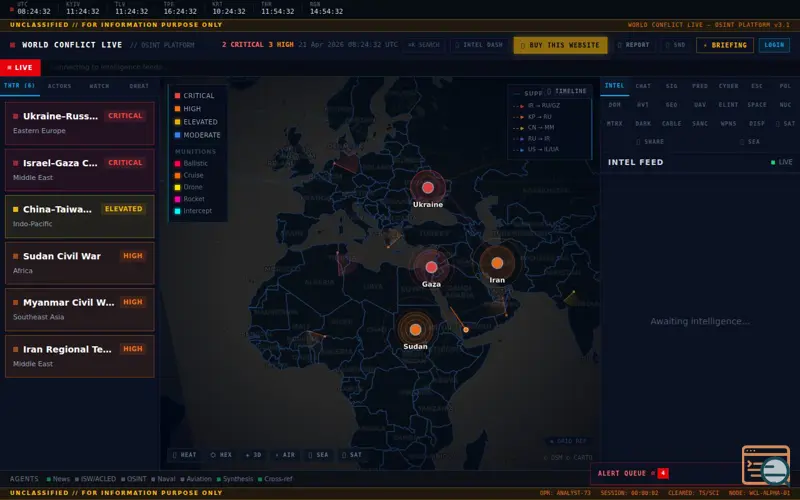Toggle GRID REF overlay
Viewport: 800px width, 500px height.
pyautogui.click(x=568, y=441)
